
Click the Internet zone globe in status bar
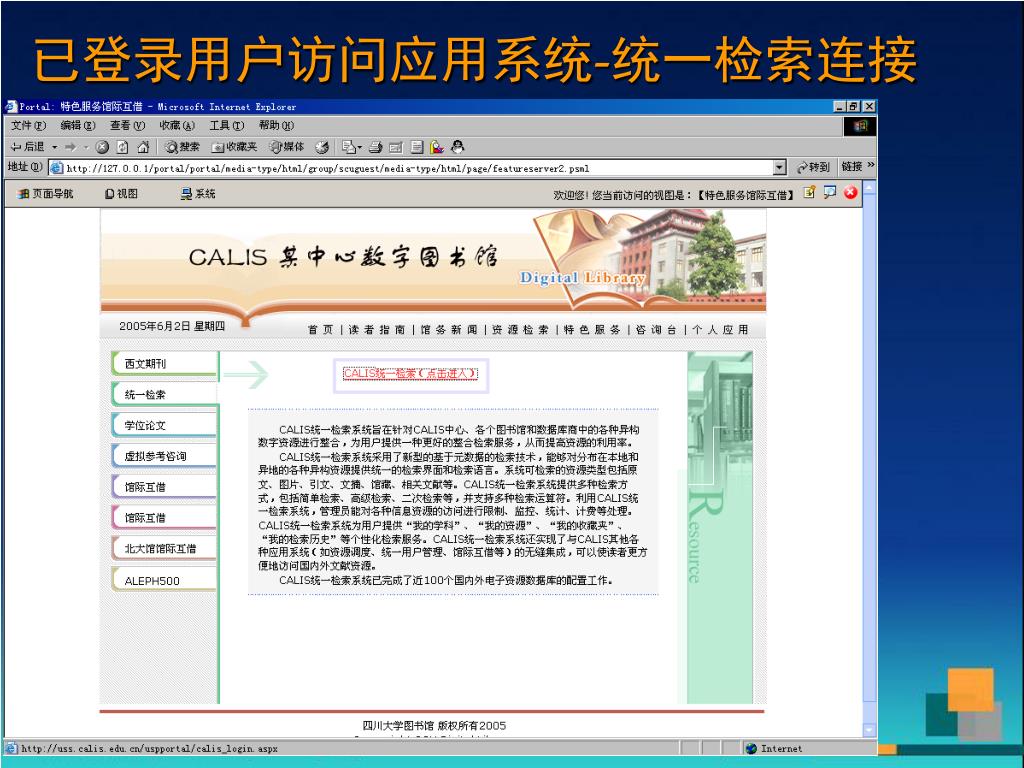coord(751,748)
